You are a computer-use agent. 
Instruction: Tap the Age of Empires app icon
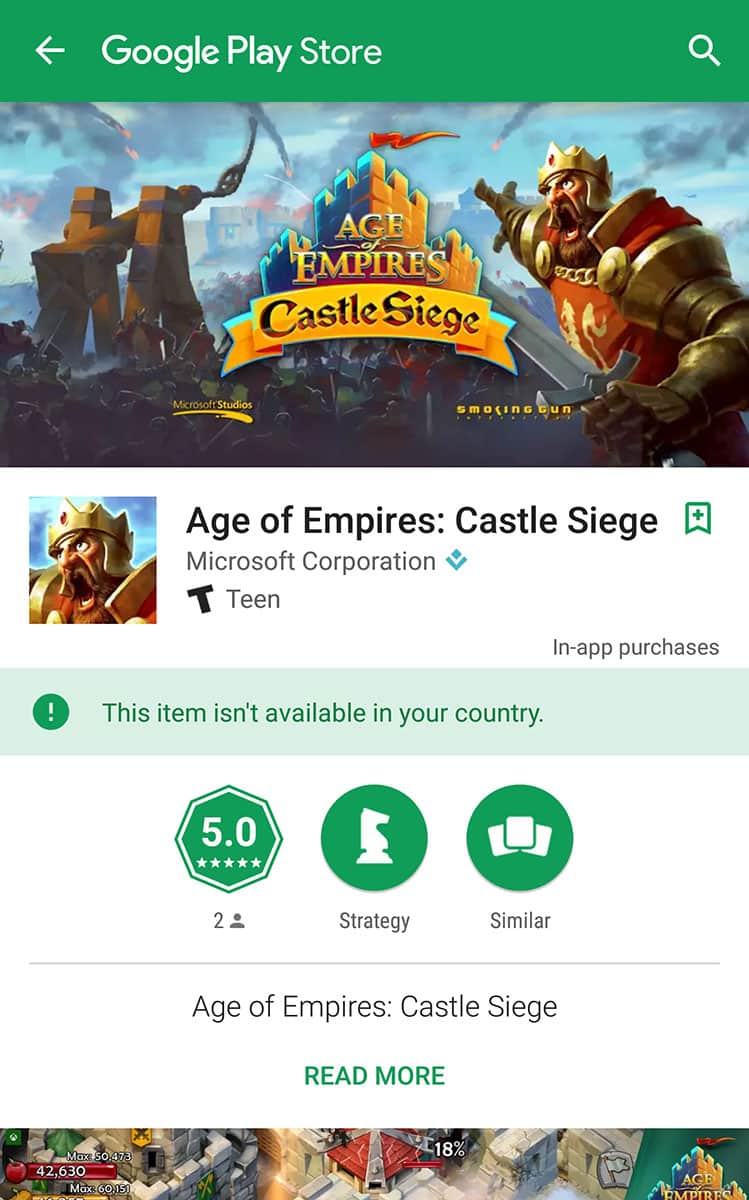click(x=93, y=560)
